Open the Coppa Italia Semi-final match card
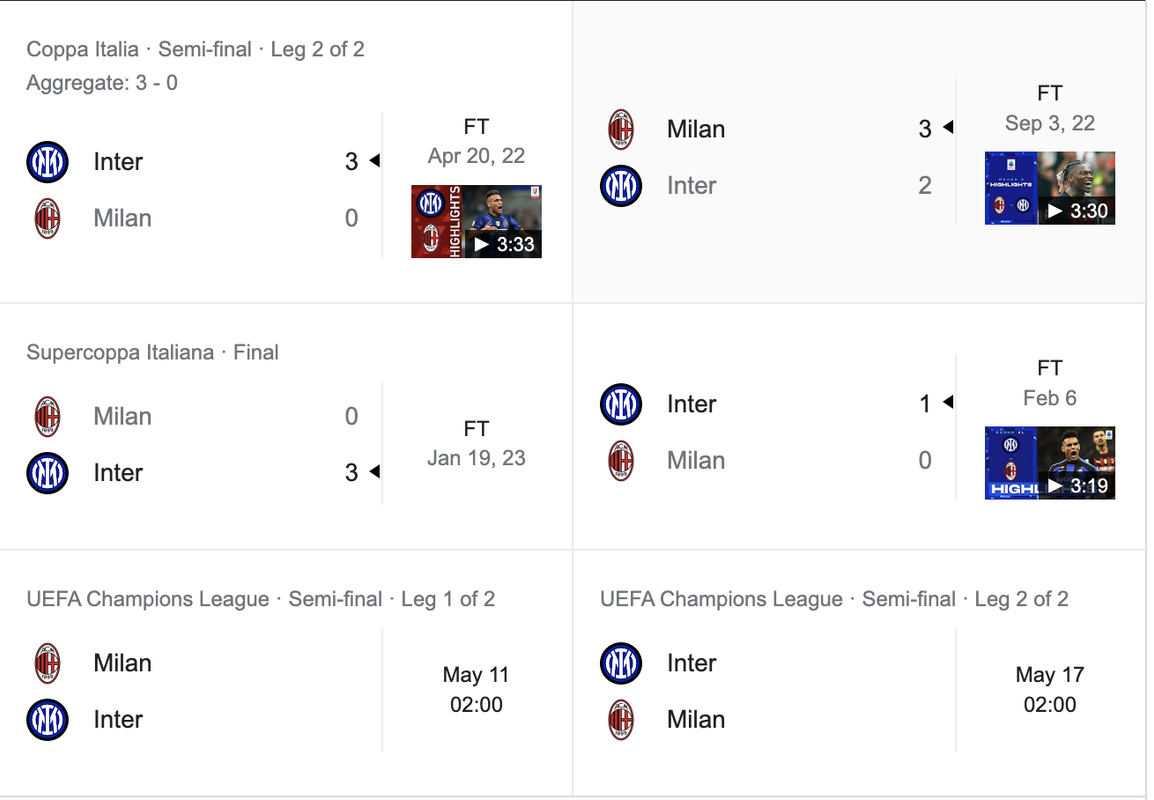1154x800 pixels. click(286, 152)
